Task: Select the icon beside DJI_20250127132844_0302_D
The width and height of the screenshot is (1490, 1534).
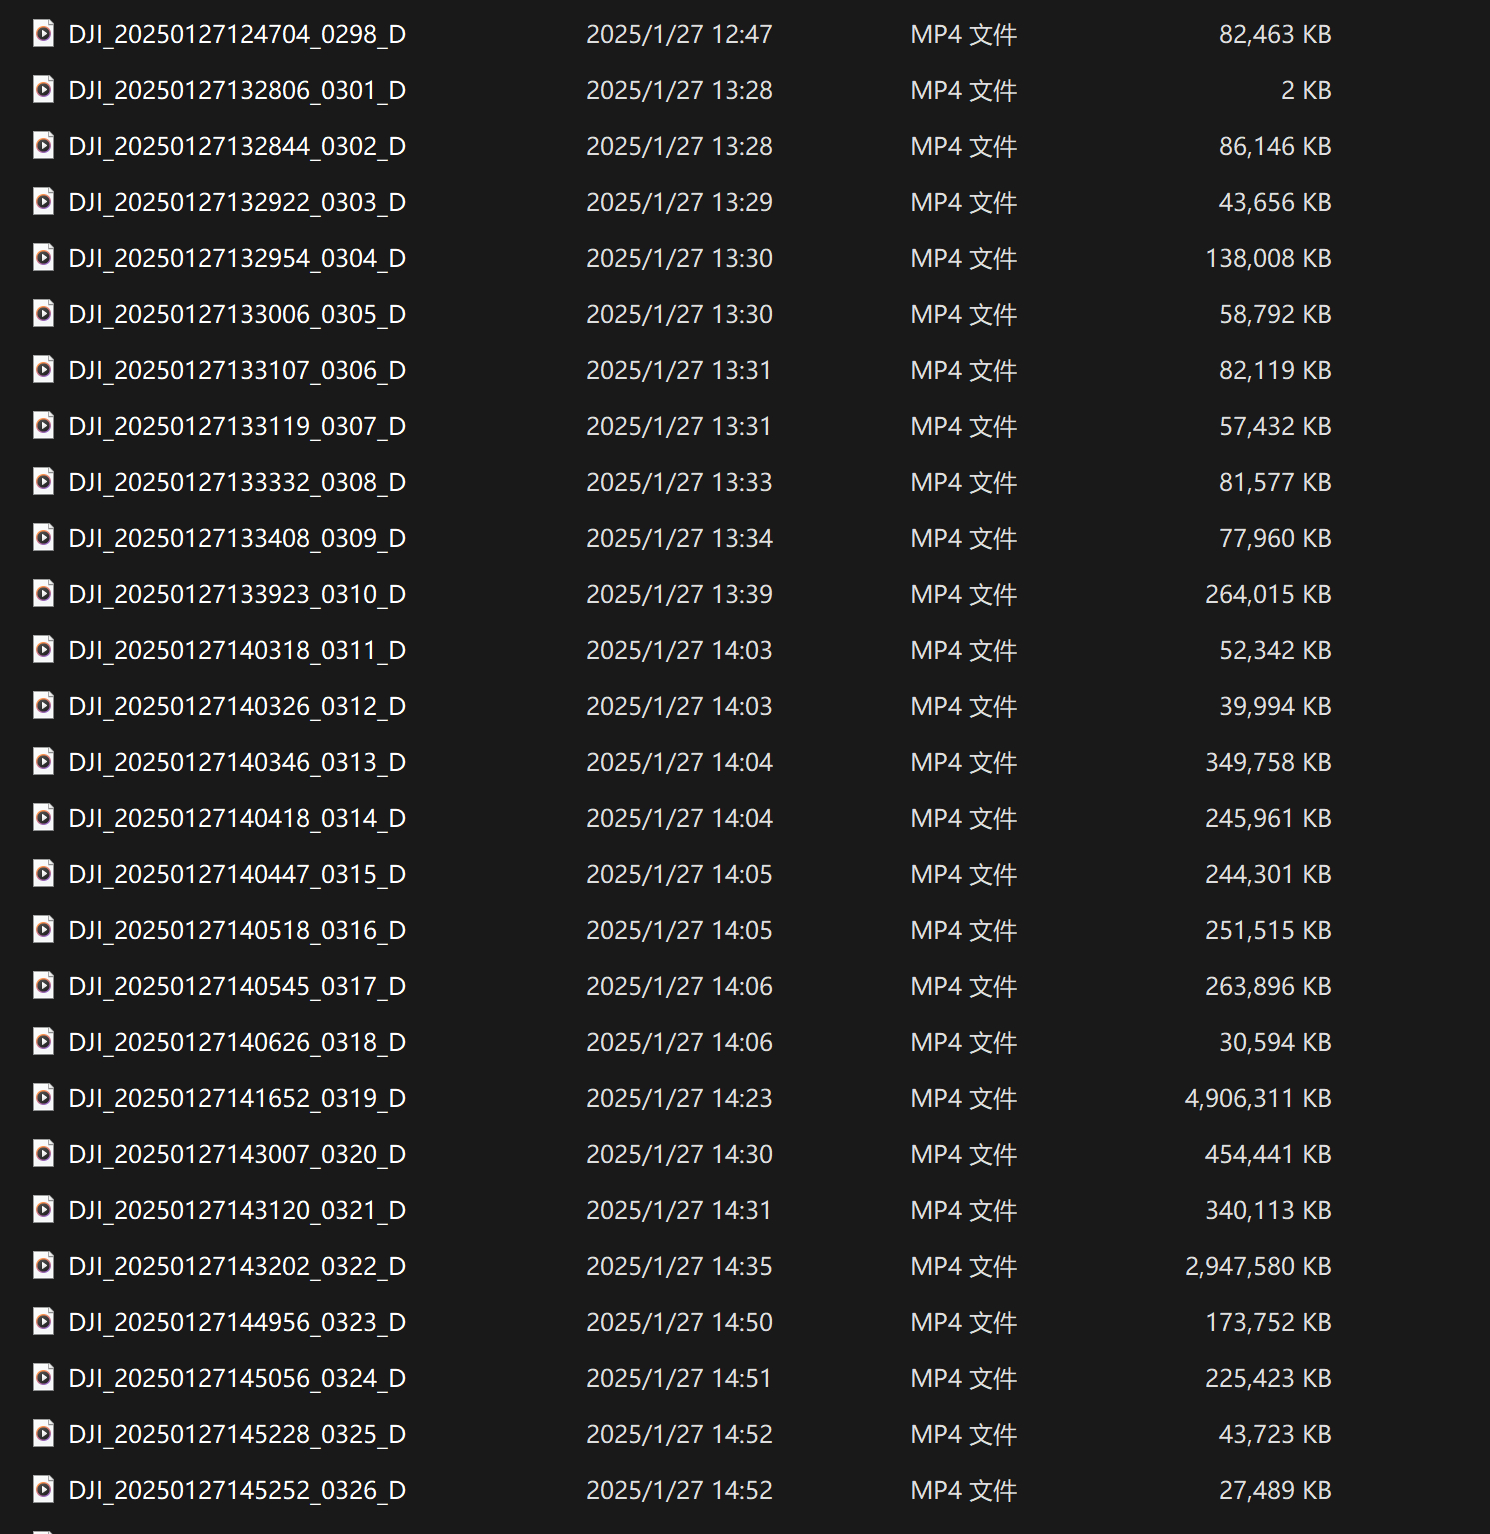Action: [x=43, y=146]
